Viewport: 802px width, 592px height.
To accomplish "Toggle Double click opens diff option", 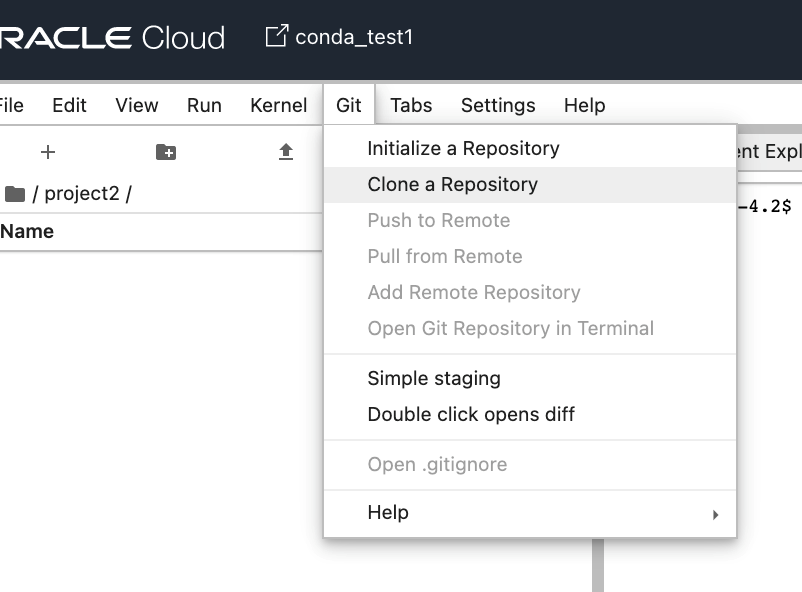I will (x=471, y=414).
